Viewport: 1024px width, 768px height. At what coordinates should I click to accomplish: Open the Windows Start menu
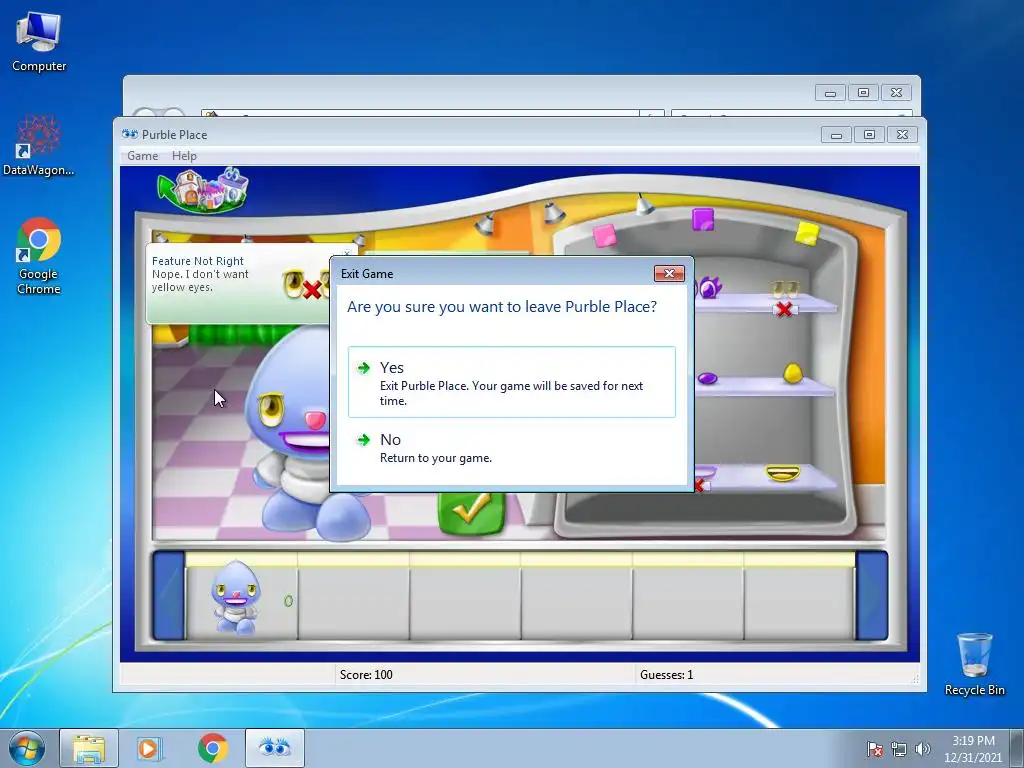coord(27,748)
